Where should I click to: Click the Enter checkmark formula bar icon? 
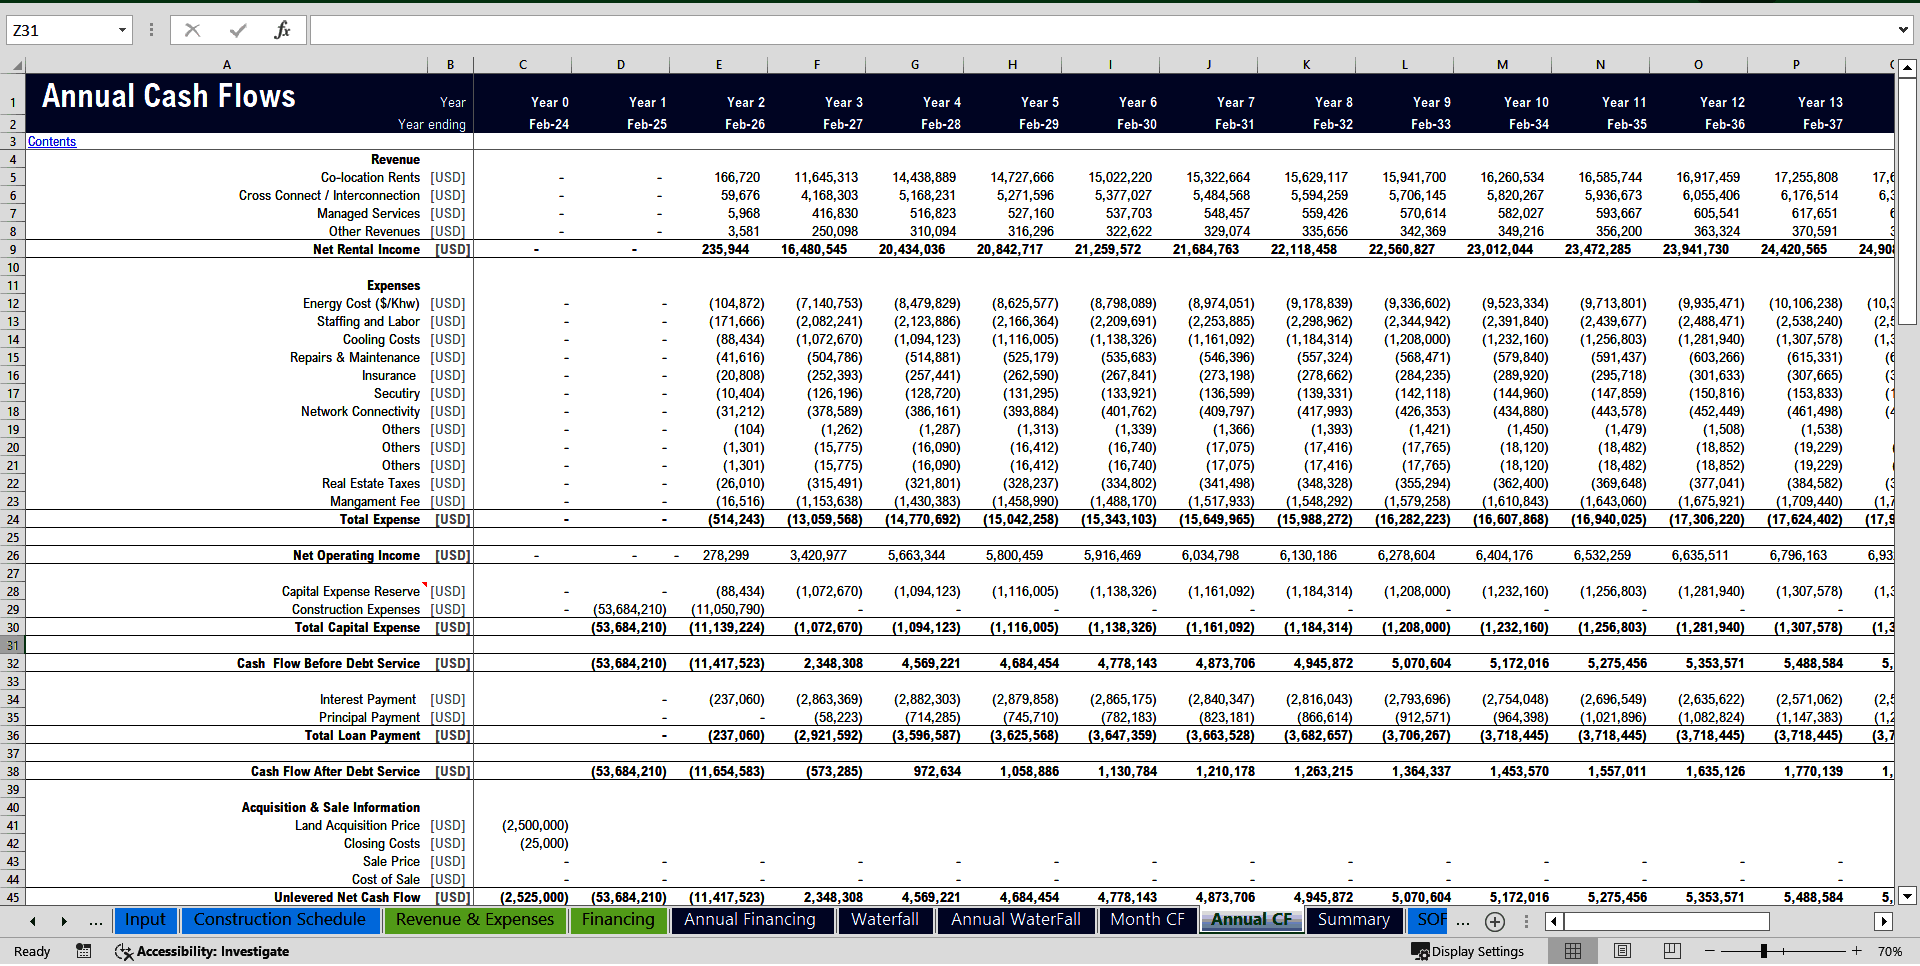coord(238,30)
